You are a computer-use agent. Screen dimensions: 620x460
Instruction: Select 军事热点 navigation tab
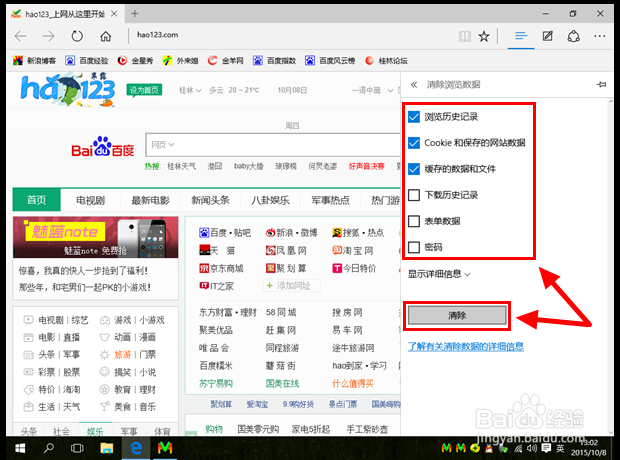pos(331,201)
